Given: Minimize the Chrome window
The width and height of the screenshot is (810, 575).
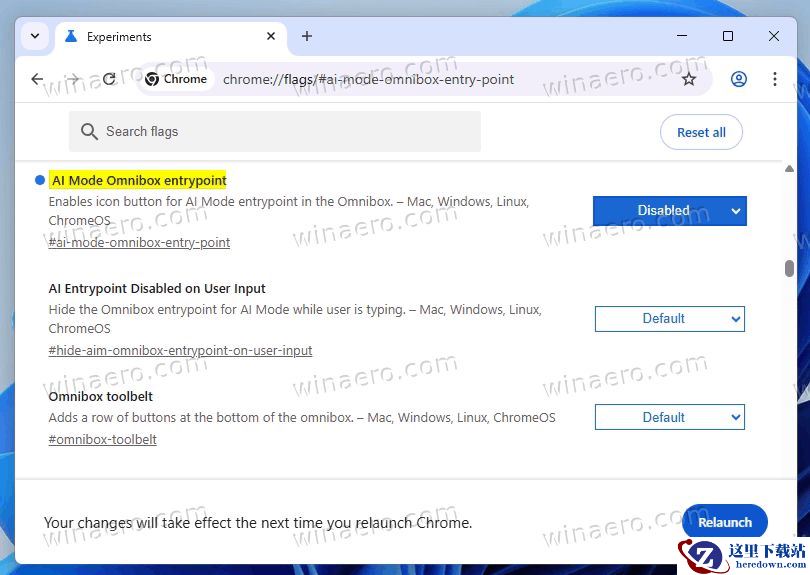Looking at the screenshot, I should [682, 36].
